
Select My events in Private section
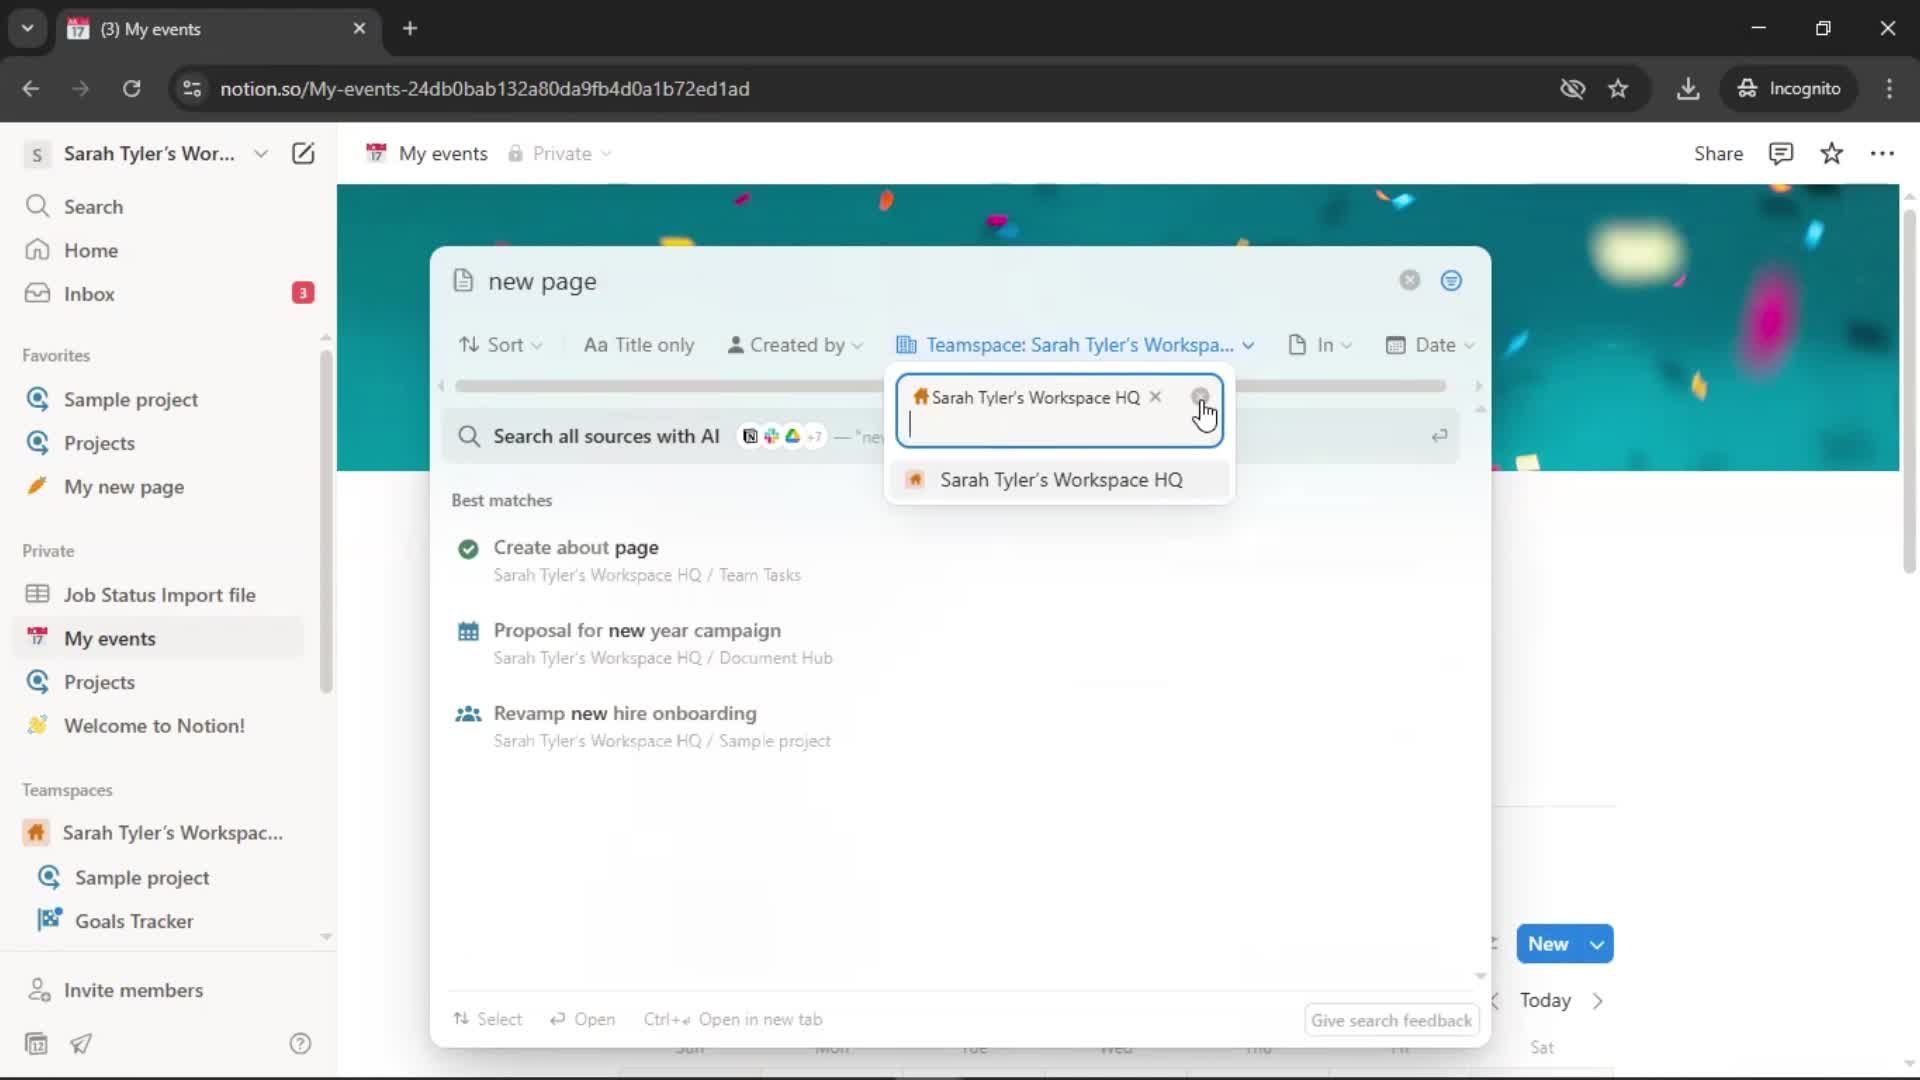click(160, 638)
